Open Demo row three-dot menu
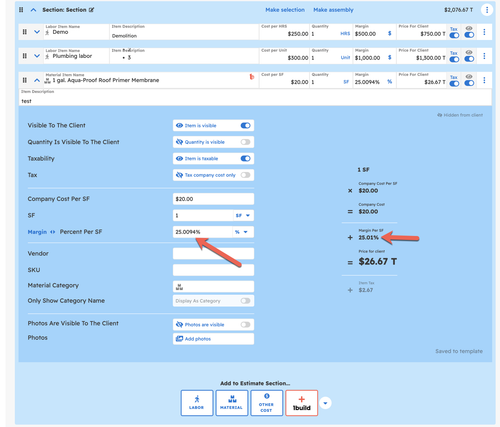 484,32
